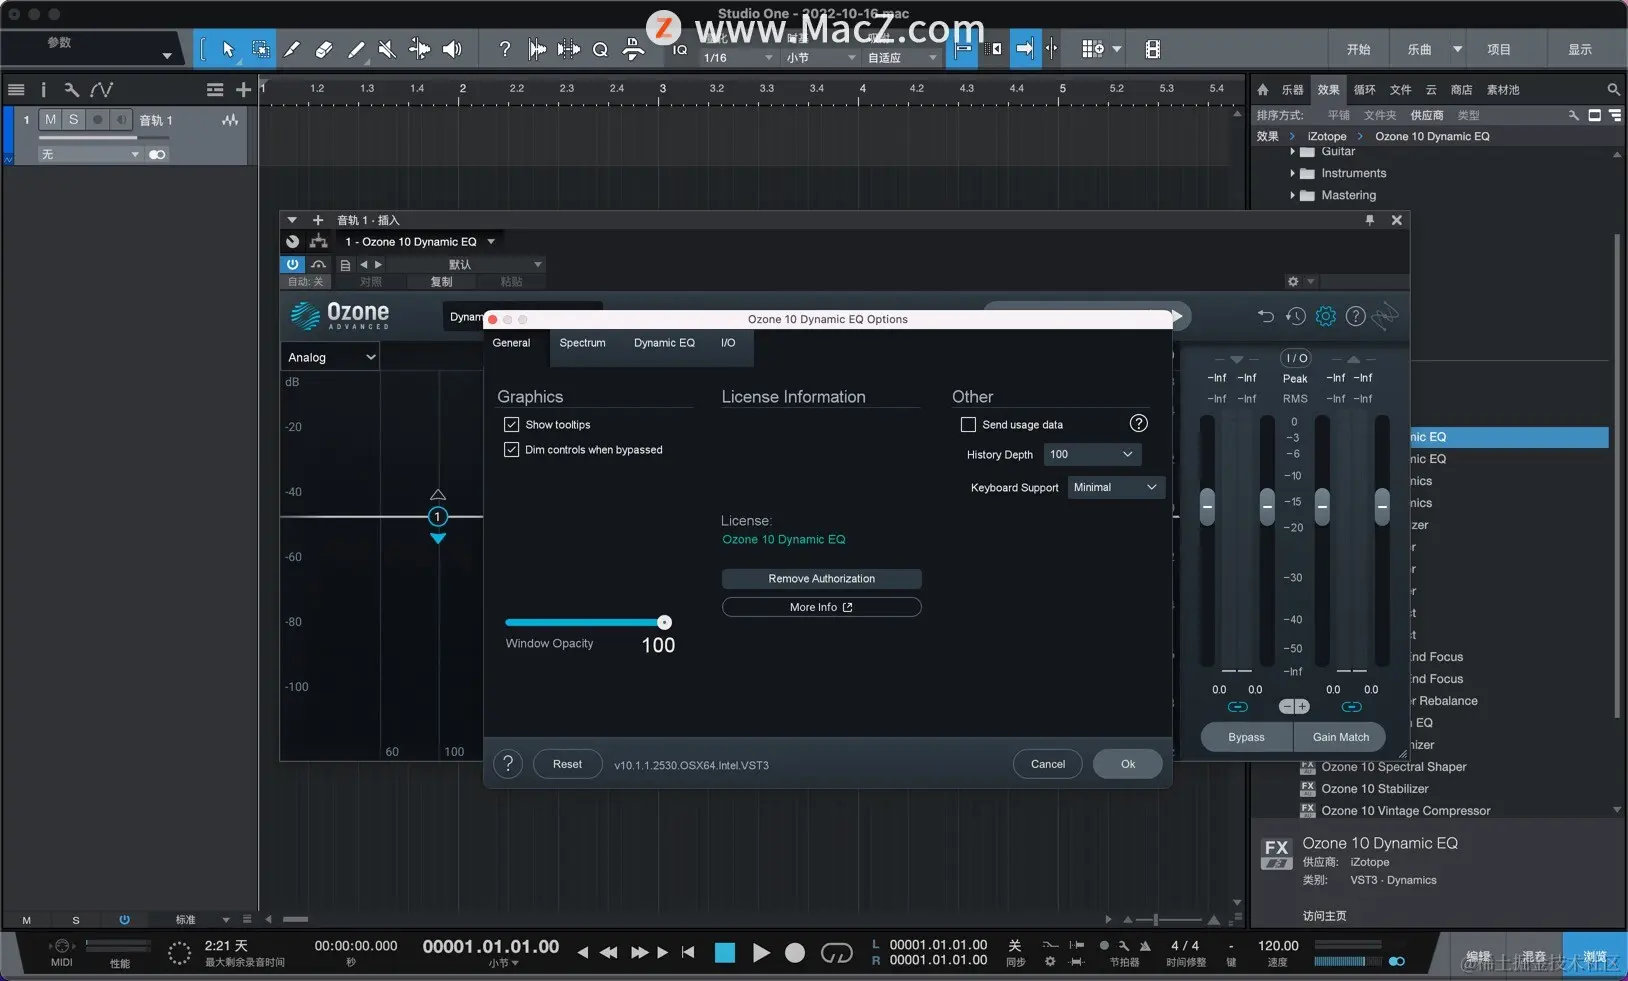Click the Bypass button
Image resolution: width=1628 pixels, height=981 pixels.
[x=1246, y=737]
